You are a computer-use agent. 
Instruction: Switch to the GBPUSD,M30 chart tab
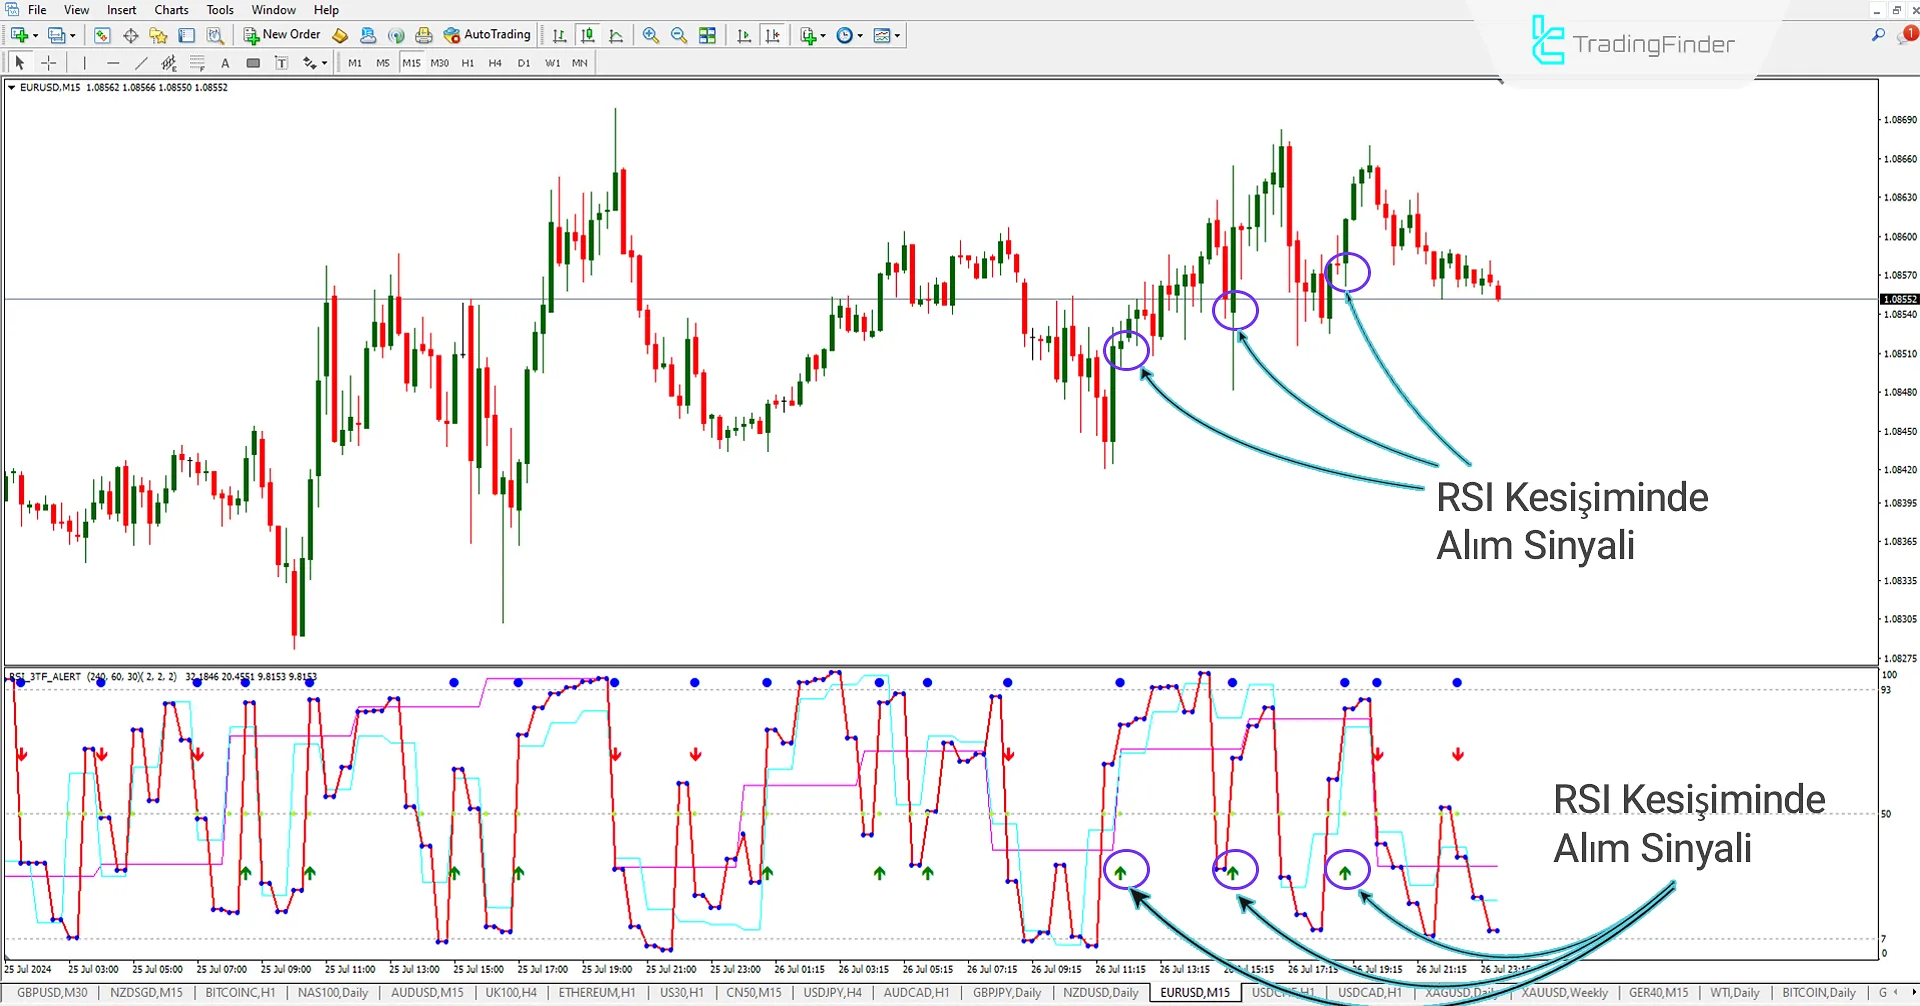click(52, 993)
